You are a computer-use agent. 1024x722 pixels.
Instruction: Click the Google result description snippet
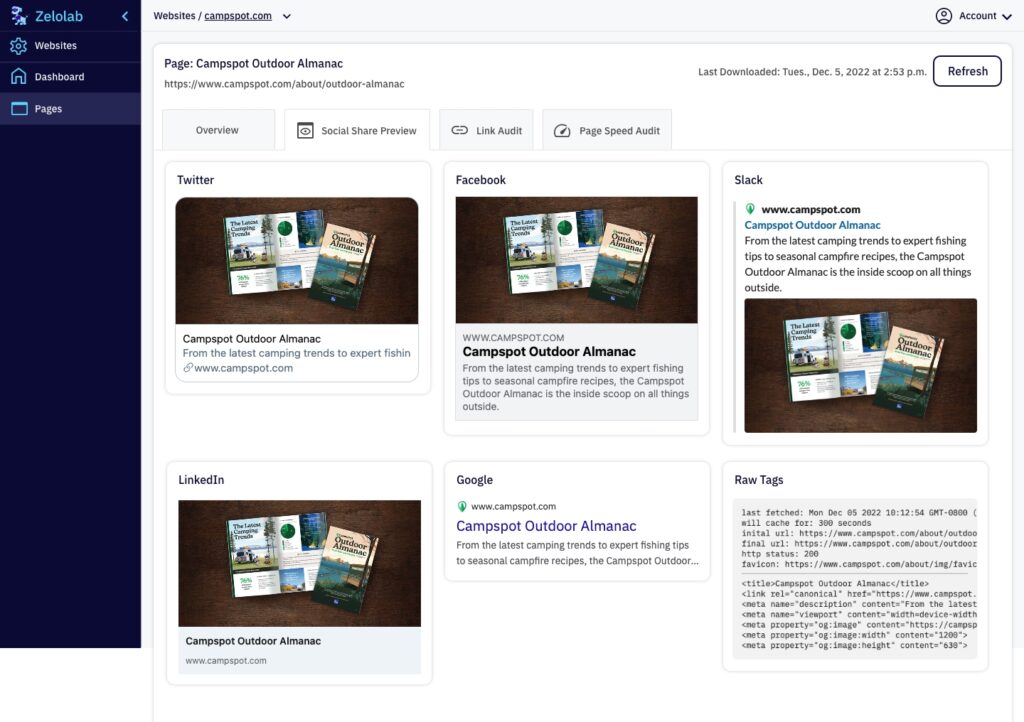[x=577, y=553]
